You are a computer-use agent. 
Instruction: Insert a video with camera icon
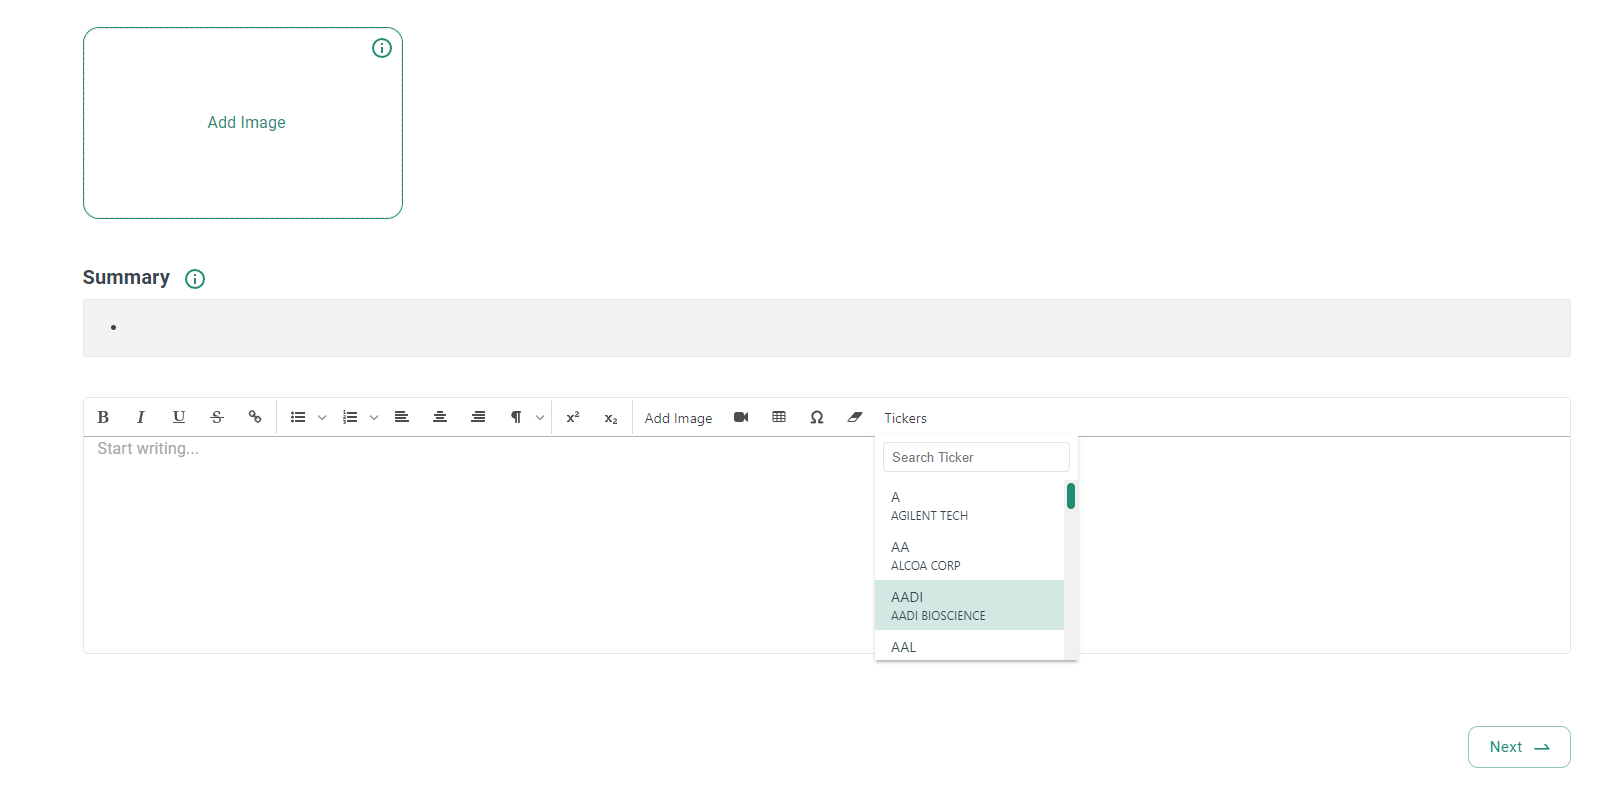(741, 417)
